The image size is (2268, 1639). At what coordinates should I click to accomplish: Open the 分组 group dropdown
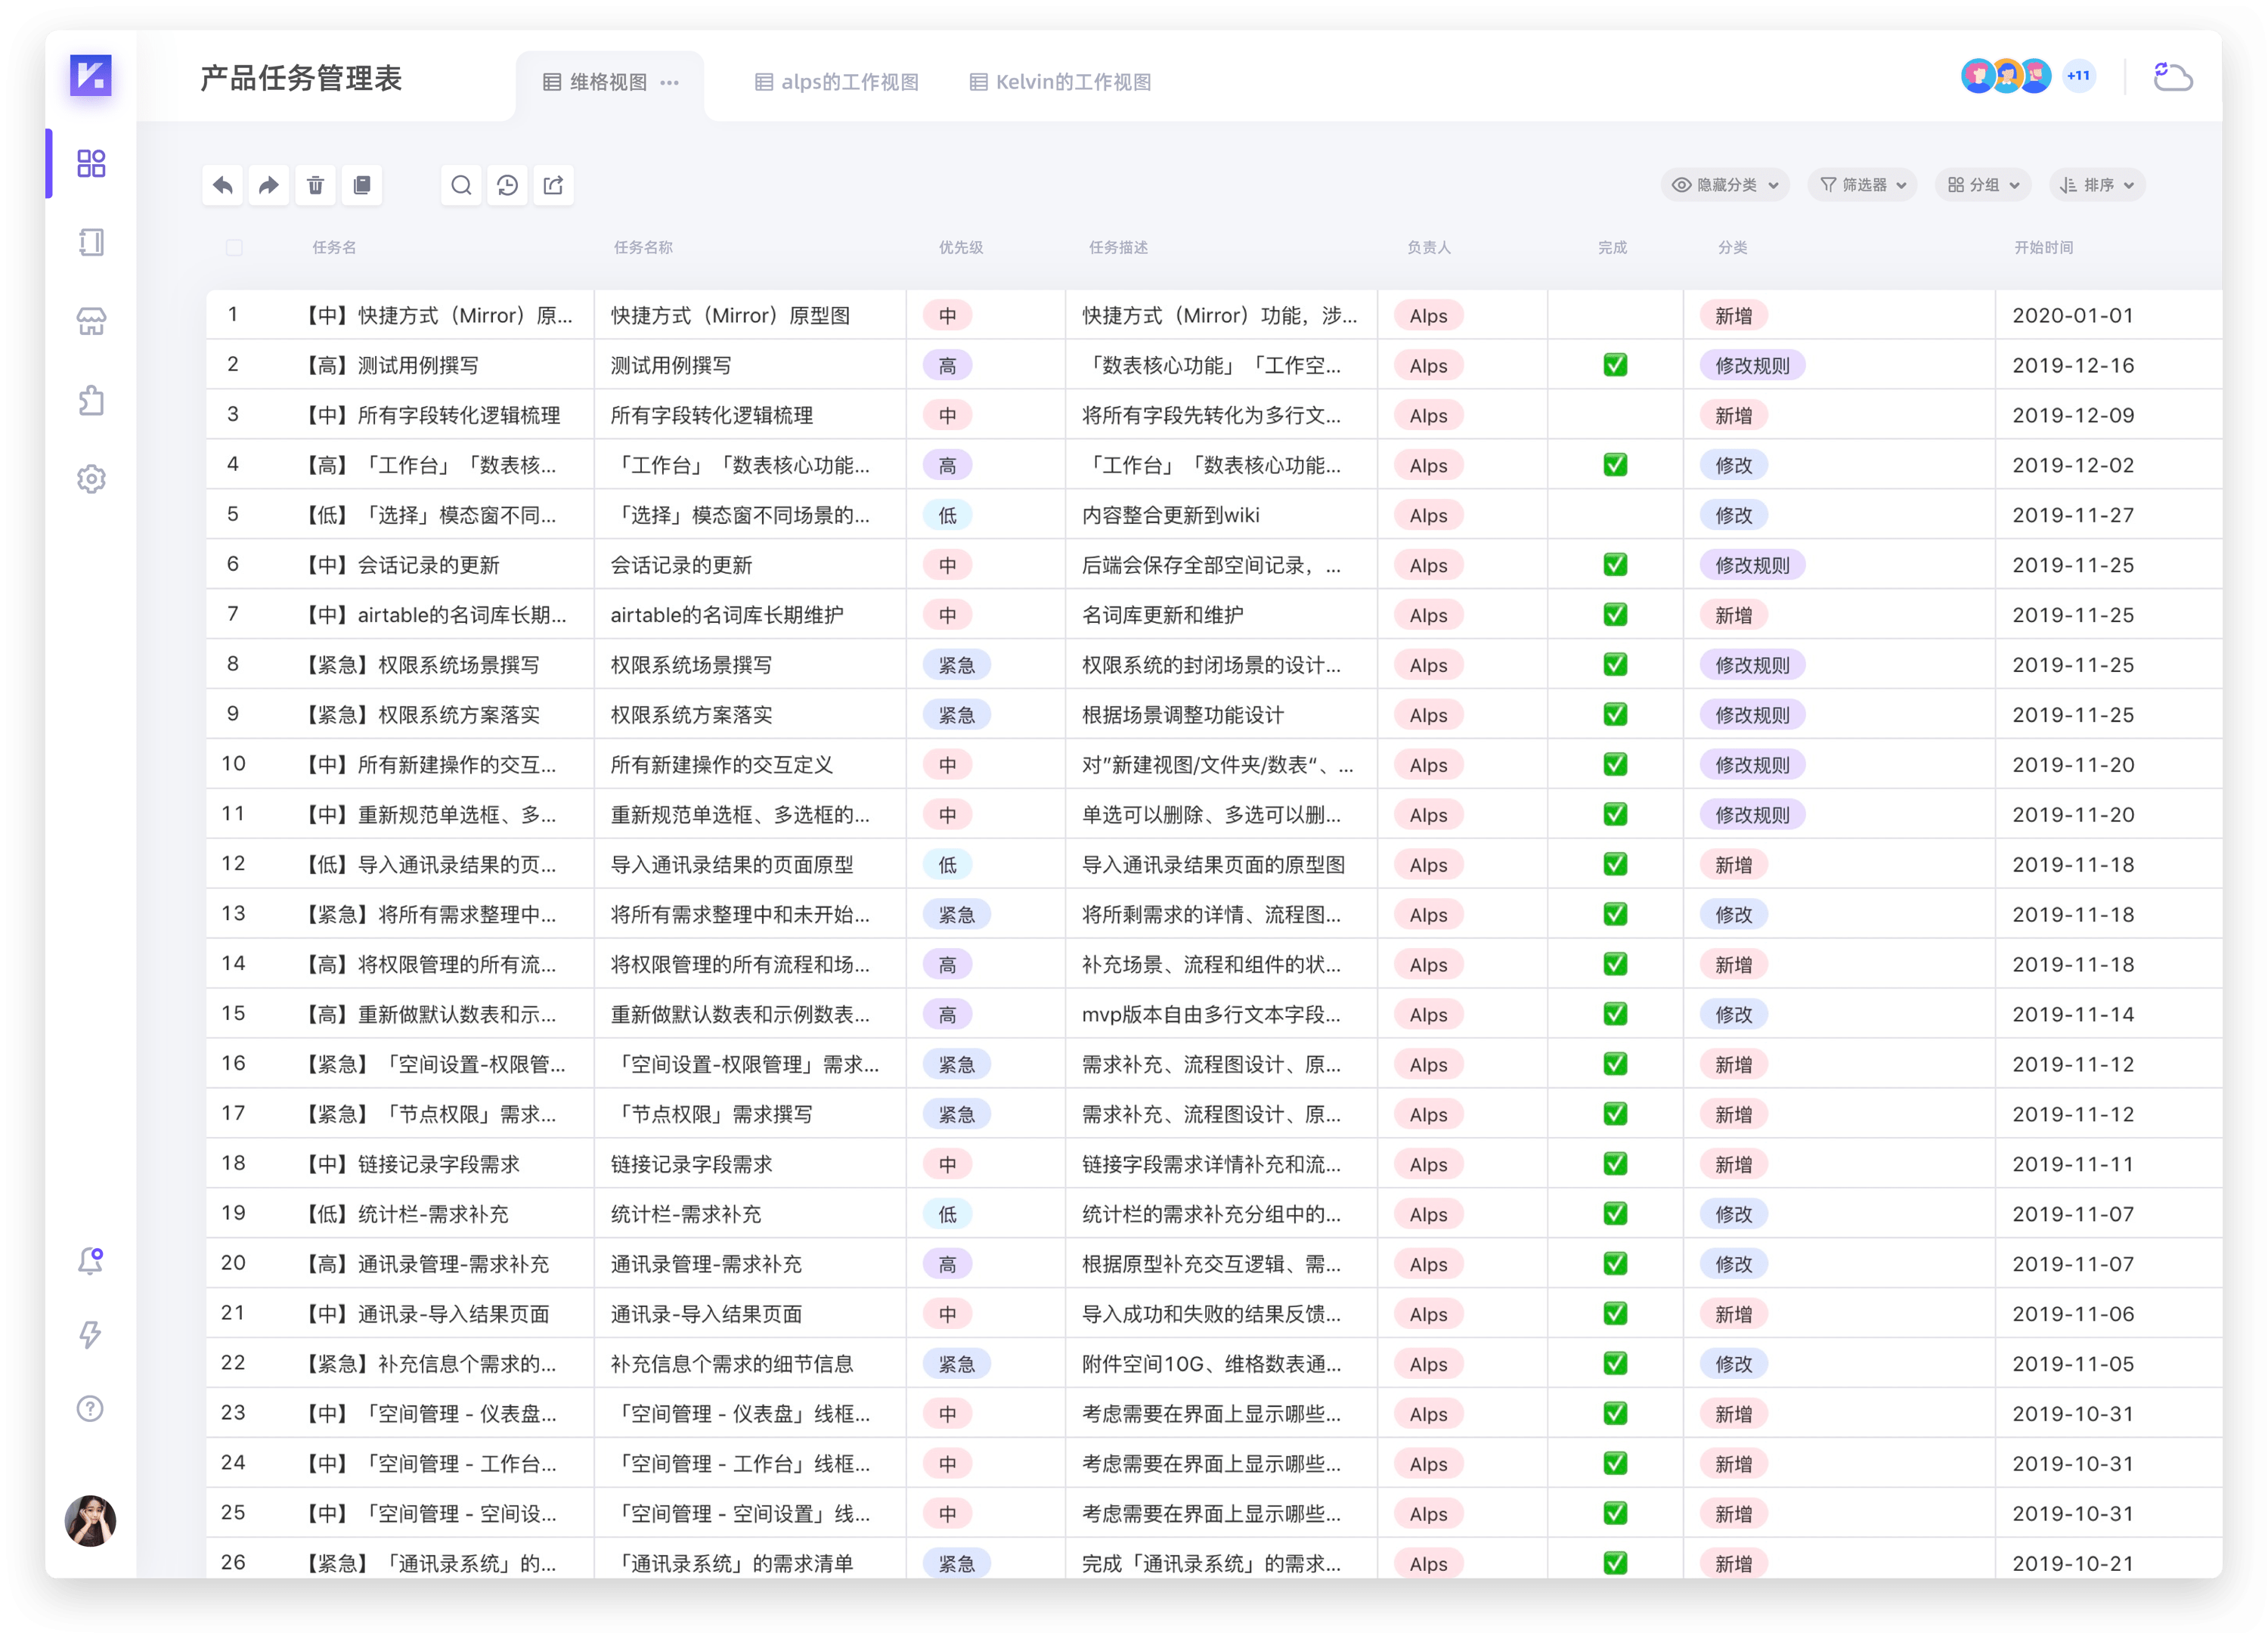pos(1984,185)
